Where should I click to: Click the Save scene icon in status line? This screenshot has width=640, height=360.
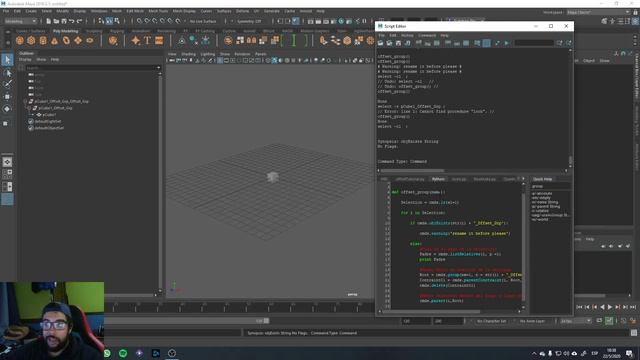click(64, 21)
